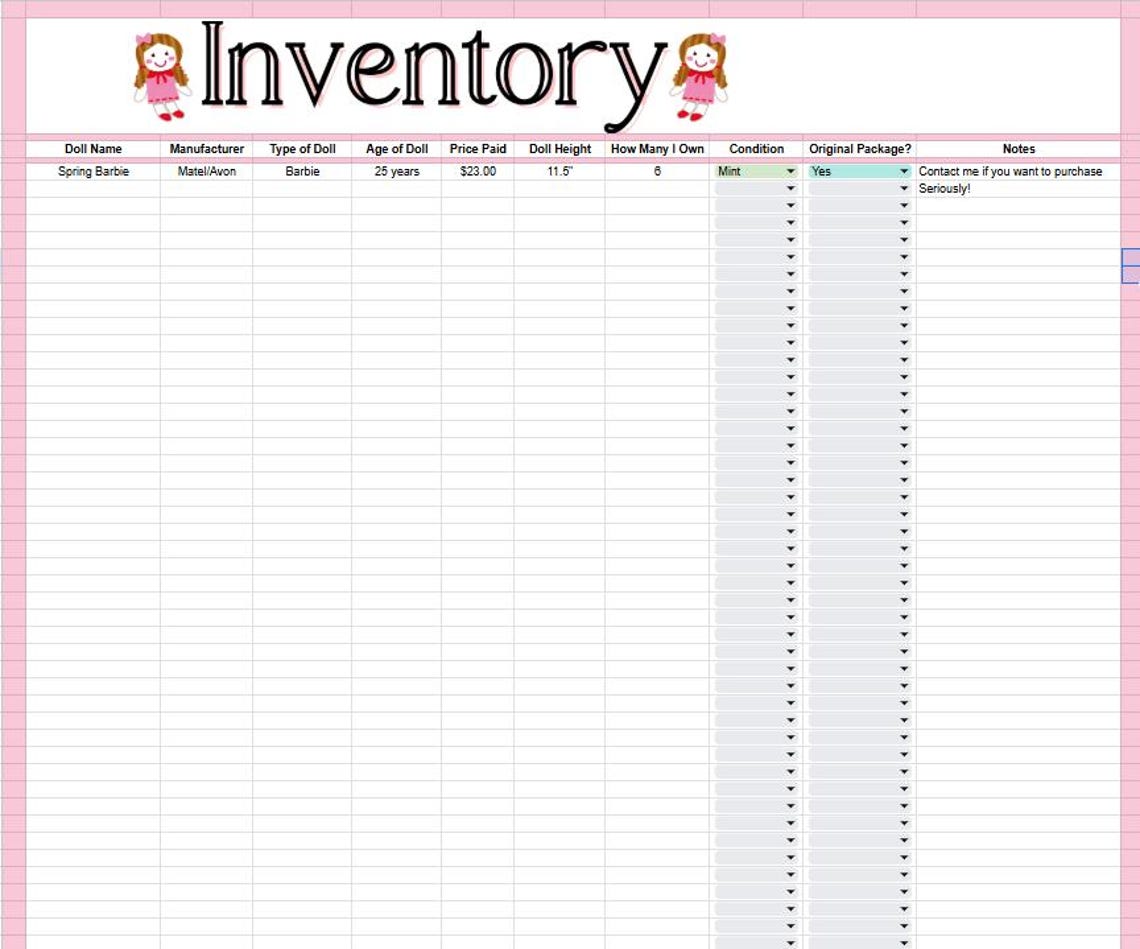Click the Notes column header

1019,149
